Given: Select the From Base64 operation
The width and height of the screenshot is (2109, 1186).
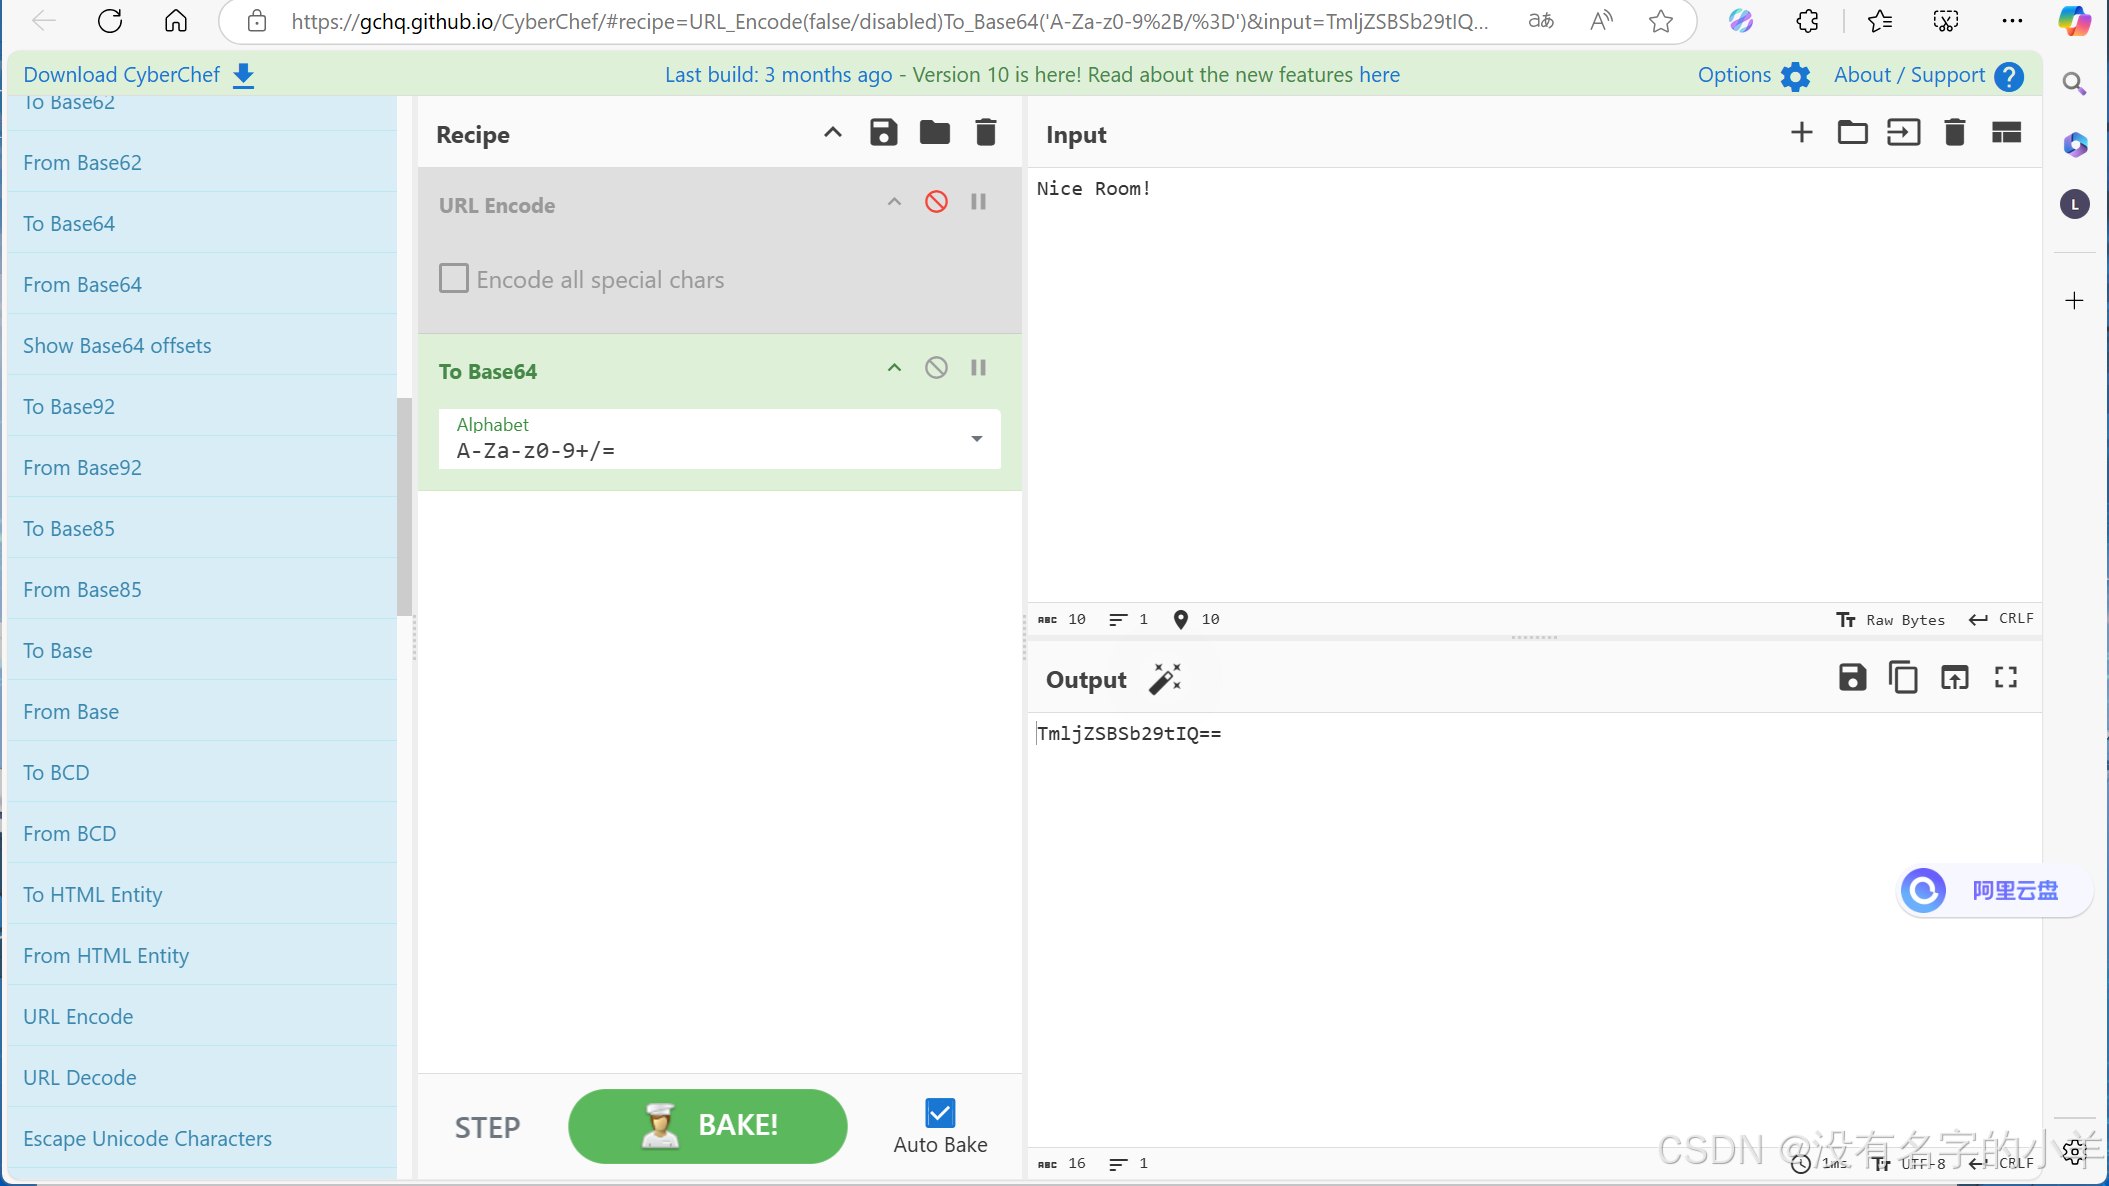Looking at the screenshot, I should pyautogui.click(x=82, y=284).
